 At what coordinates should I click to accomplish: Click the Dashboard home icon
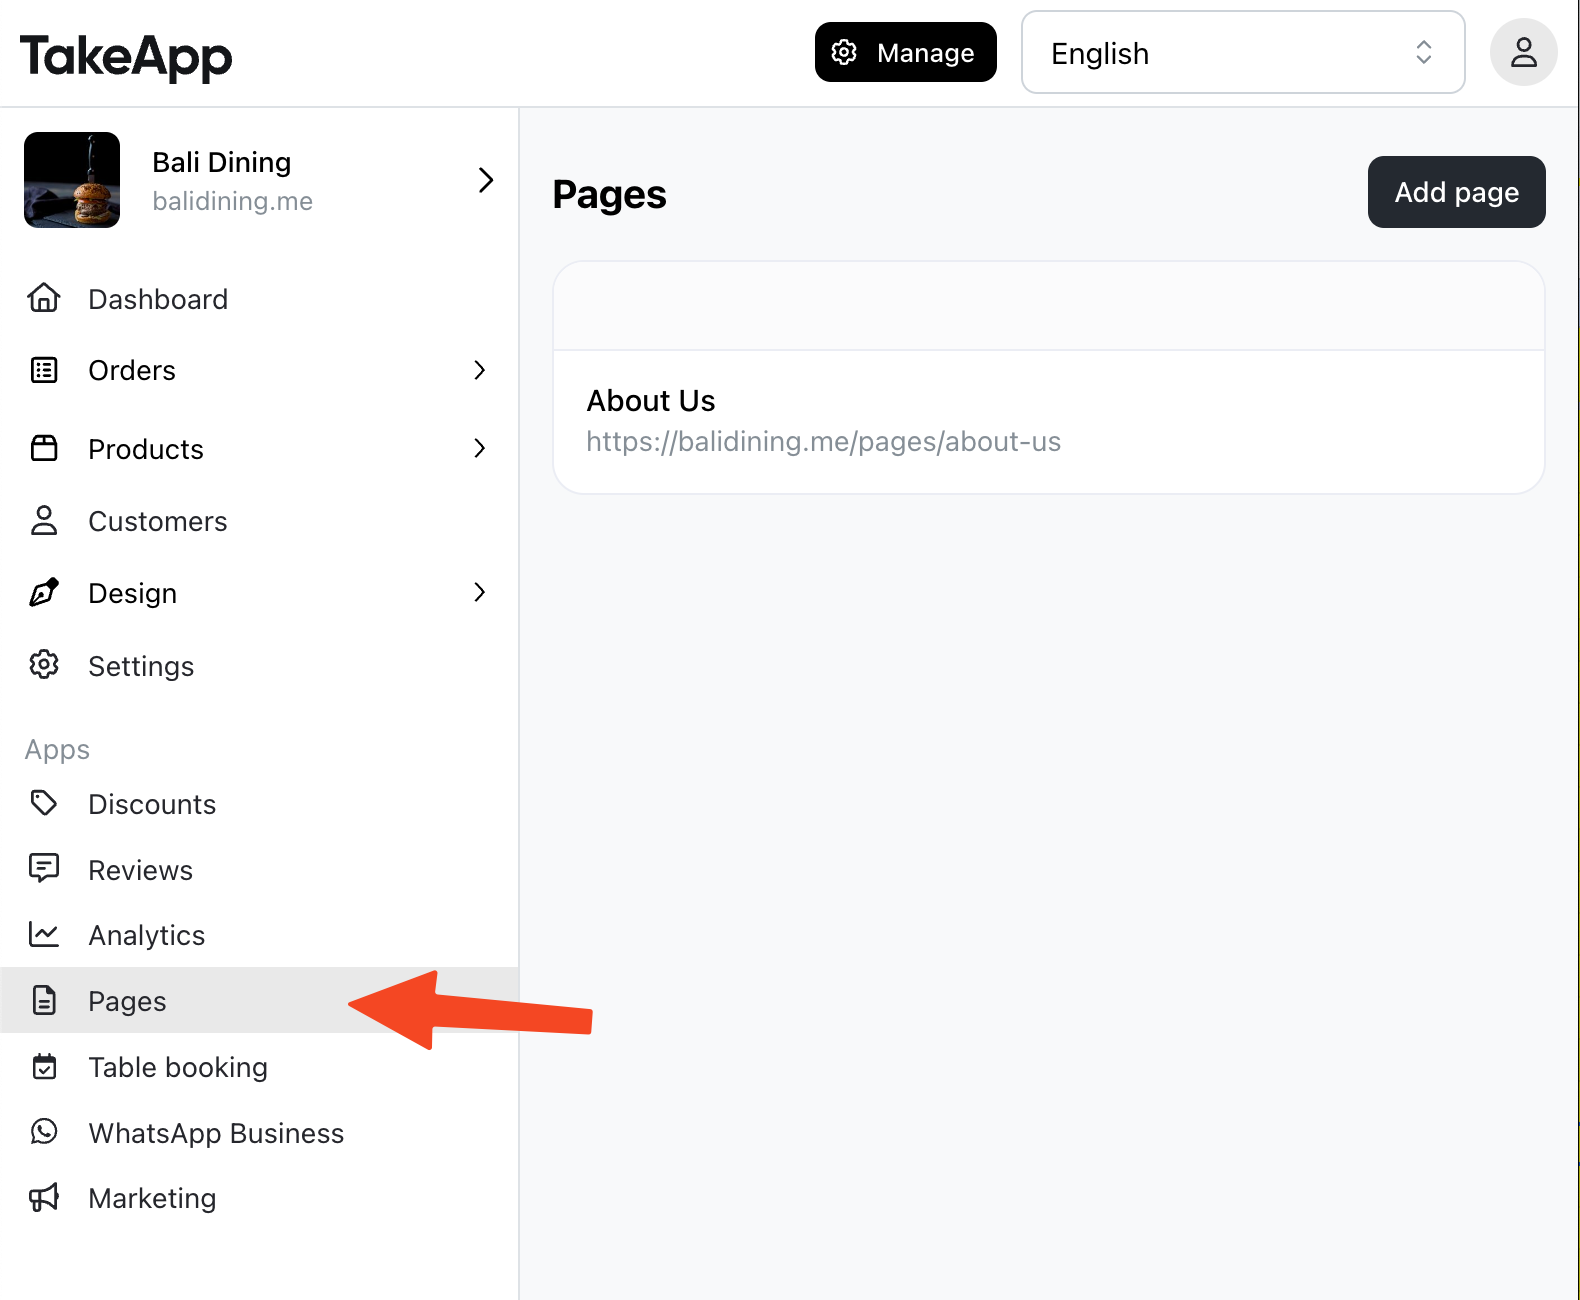44,298
